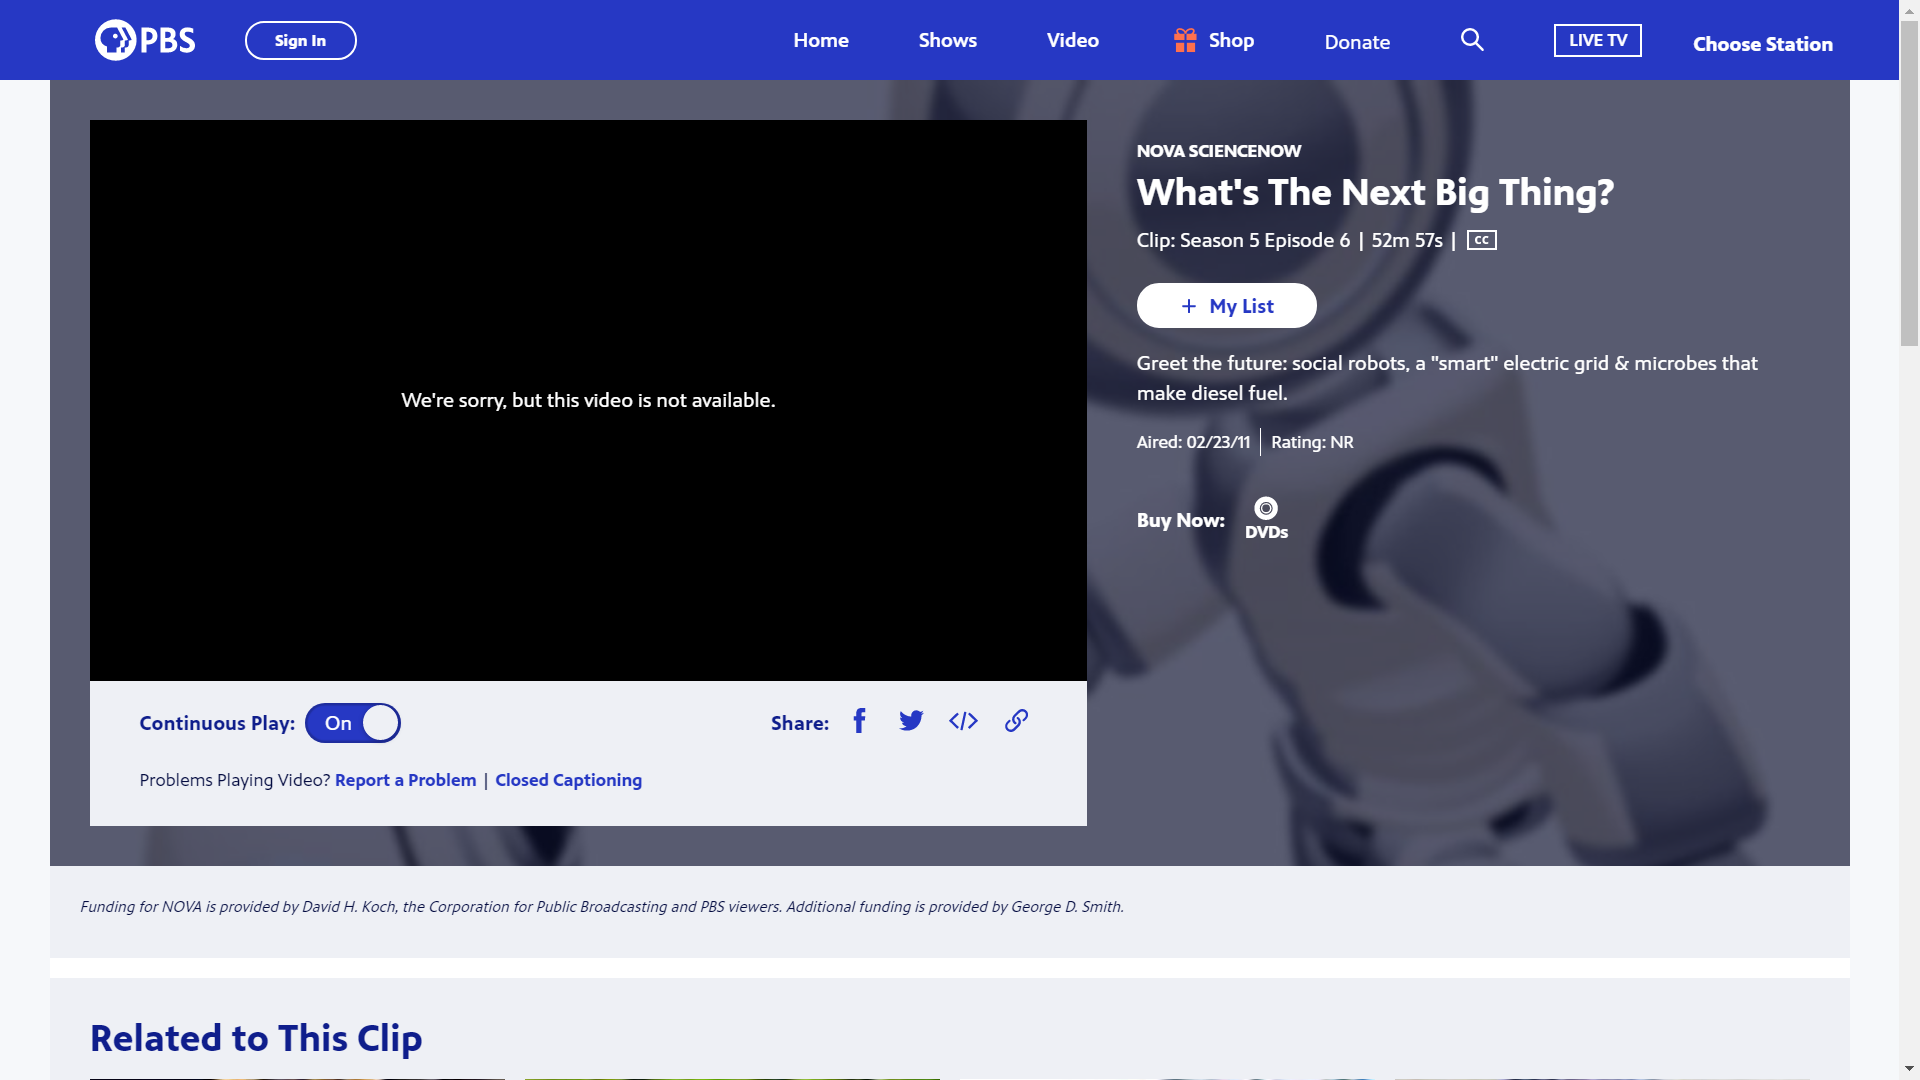Screen dimensions: 1920x1080
Task: Click the page vertical scrollbar thumb
Action: 1910,183
